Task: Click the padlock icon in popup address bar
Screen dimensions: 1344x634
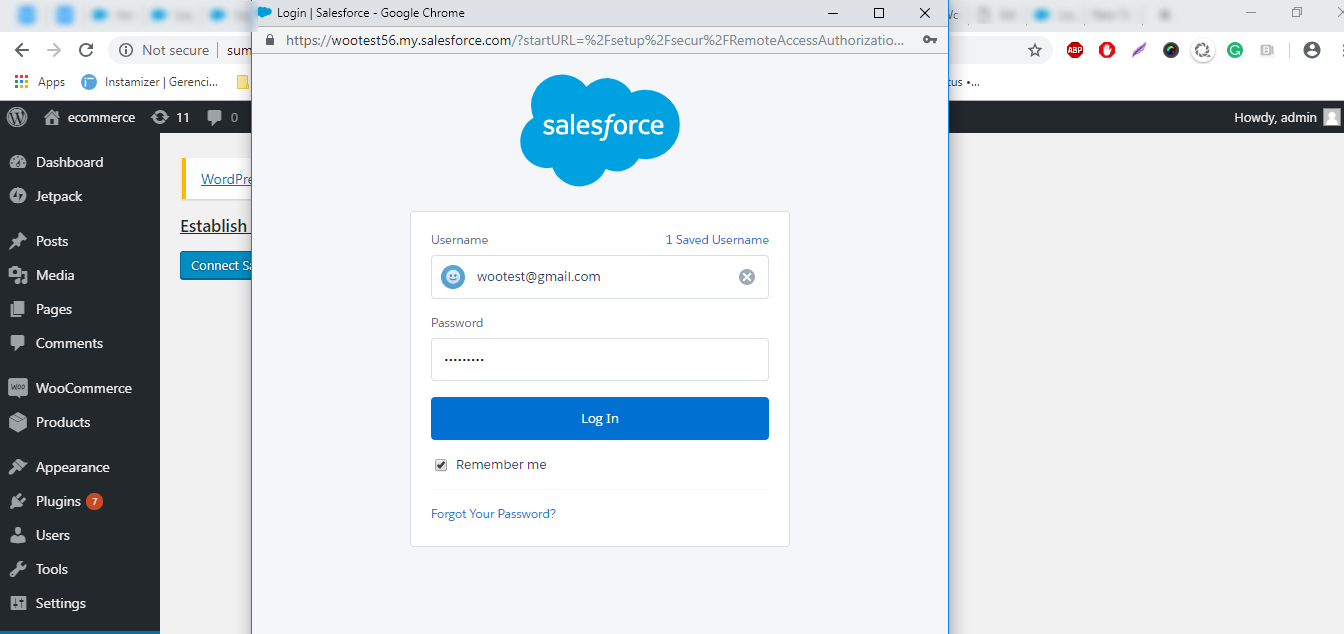Action: [269, 41]
